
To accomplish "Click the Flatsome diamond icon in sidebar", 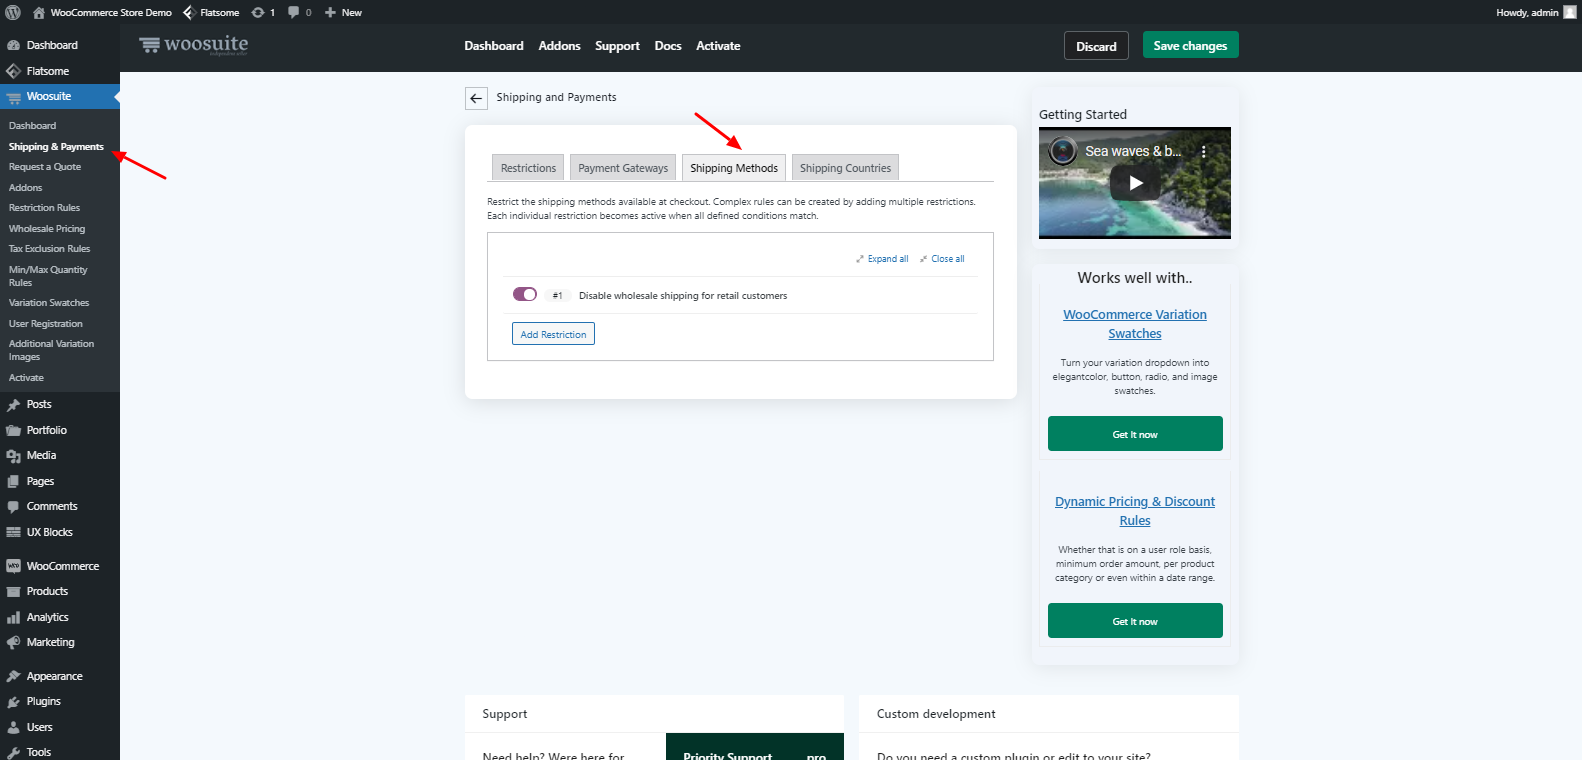I will pos(13,71).
